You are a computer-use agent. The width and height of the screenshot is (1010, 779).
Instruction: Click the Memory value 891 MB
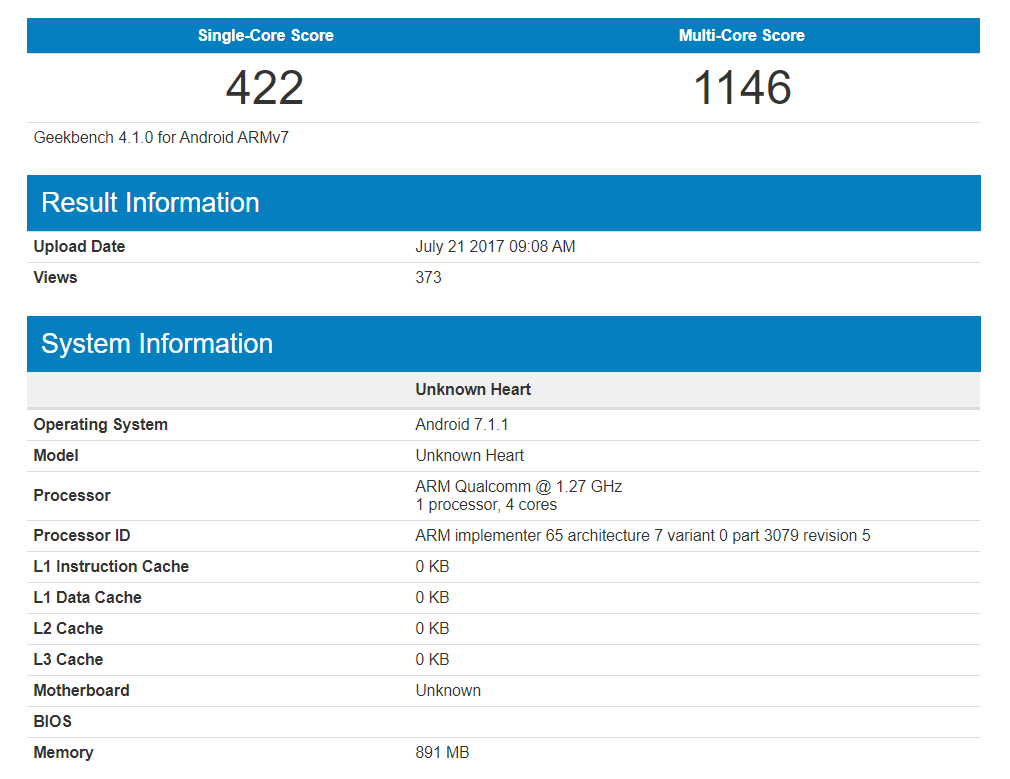pyautogui.click(x=442, y=752)
